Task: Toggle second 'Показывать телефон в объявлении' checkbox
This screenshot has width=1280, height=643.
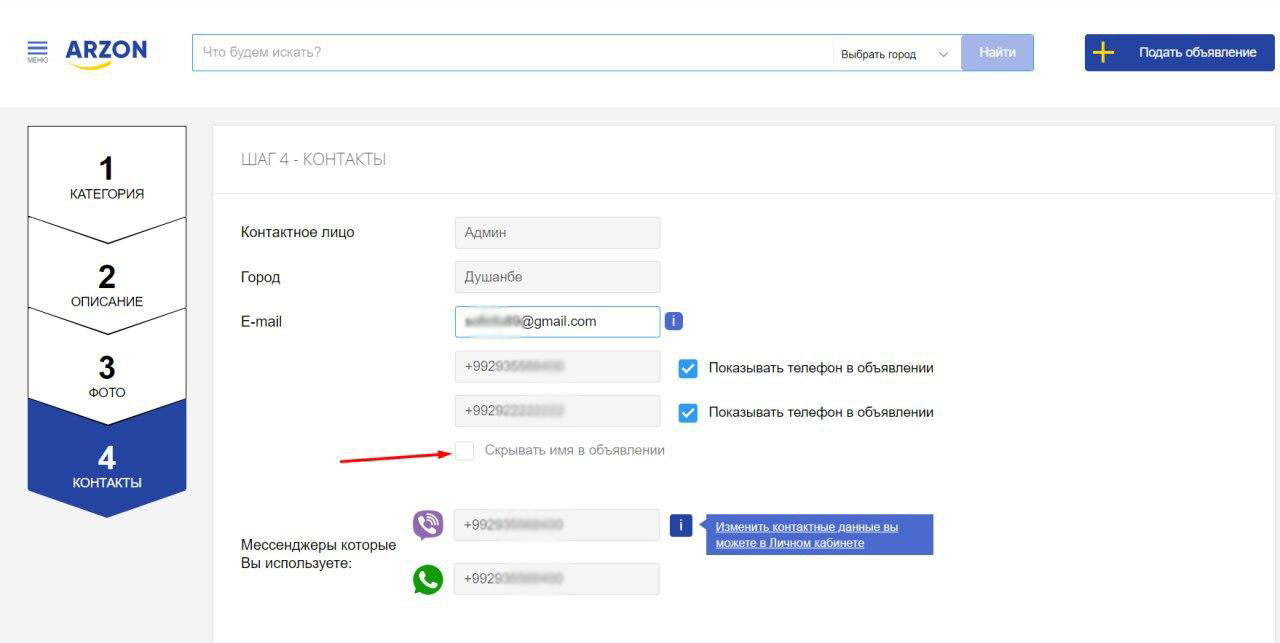Action: coord(688,412)
